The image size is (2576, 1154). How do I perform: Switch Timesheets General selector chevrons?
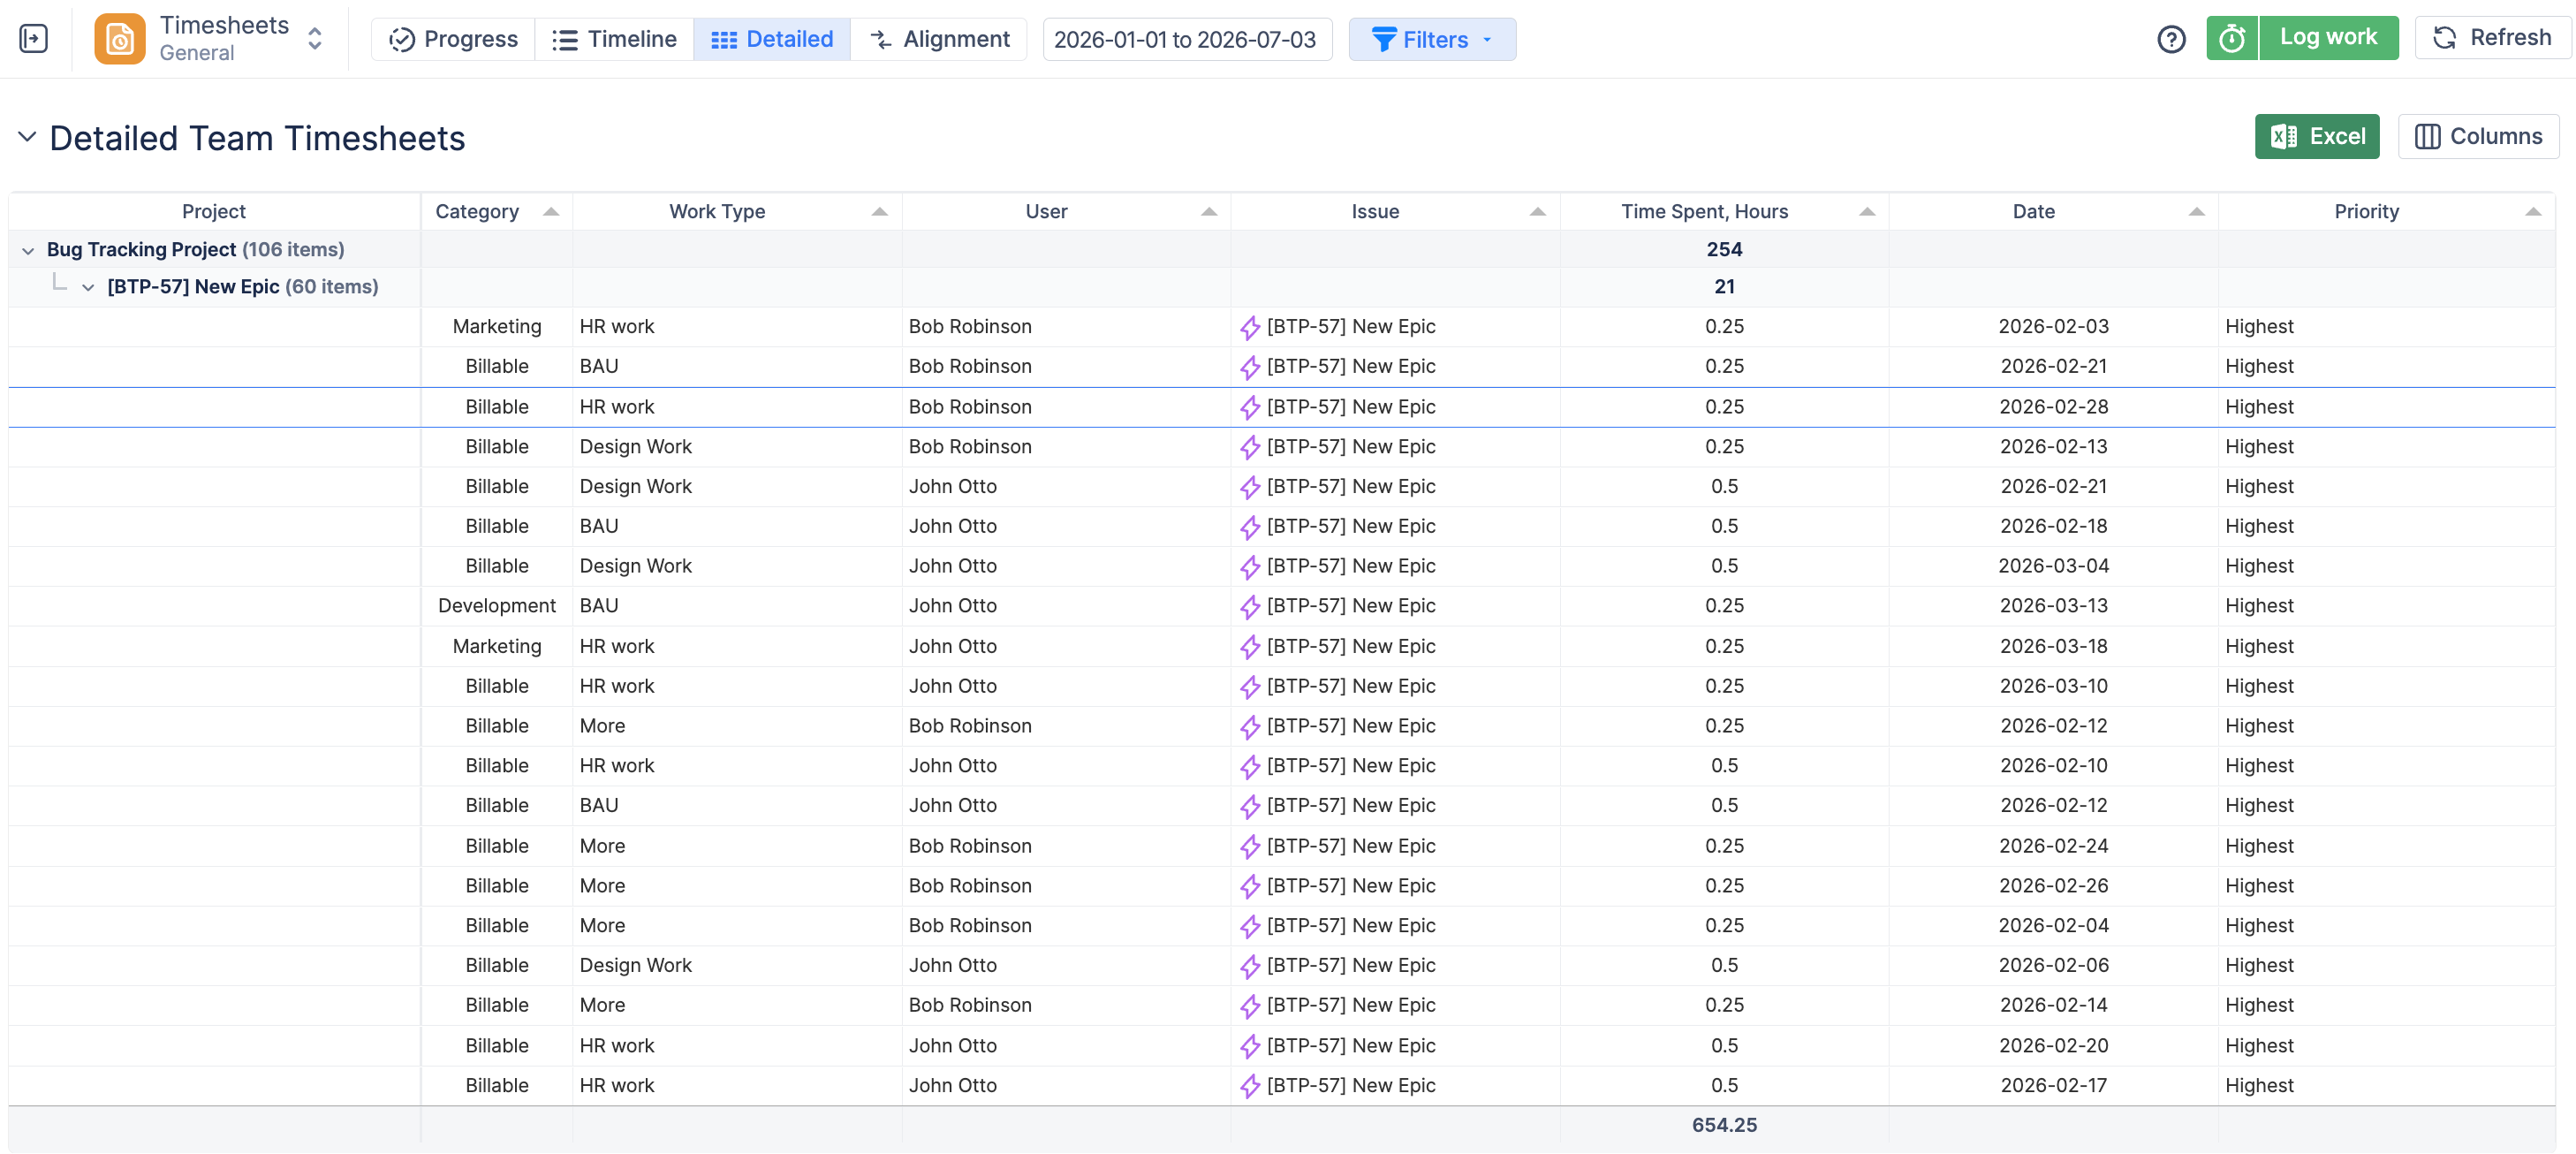coord(315,39)
